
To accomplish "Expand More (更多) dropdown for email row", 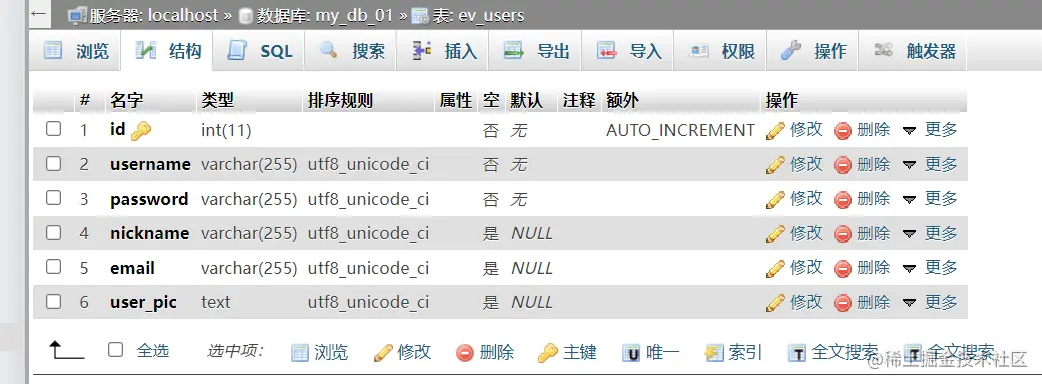I will click(x=930, y=268).
